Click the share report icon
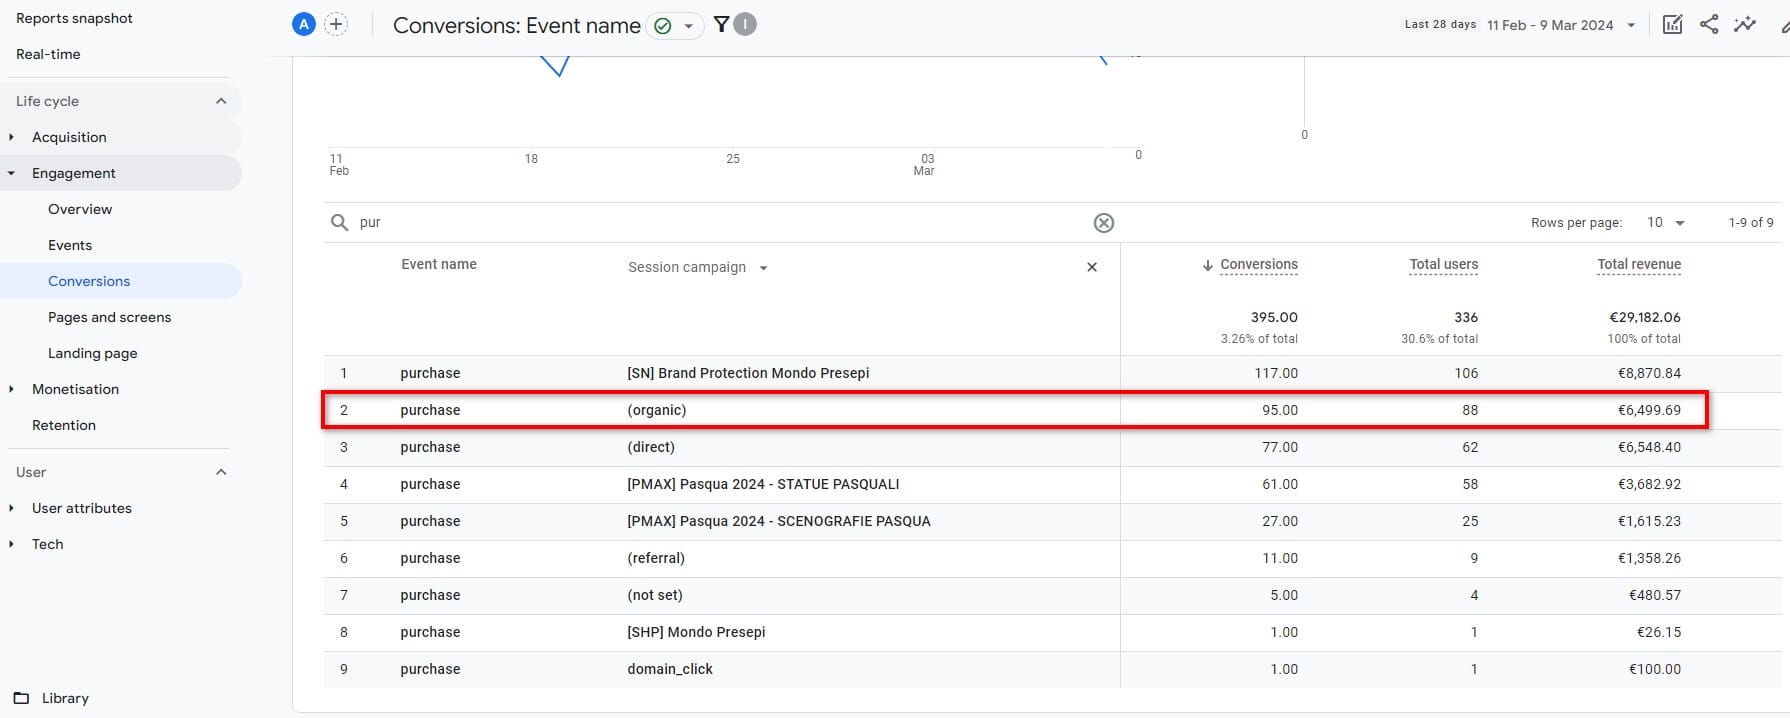Image resolution: width=1790 pixels, height=718 pixels. [1709, 25]
